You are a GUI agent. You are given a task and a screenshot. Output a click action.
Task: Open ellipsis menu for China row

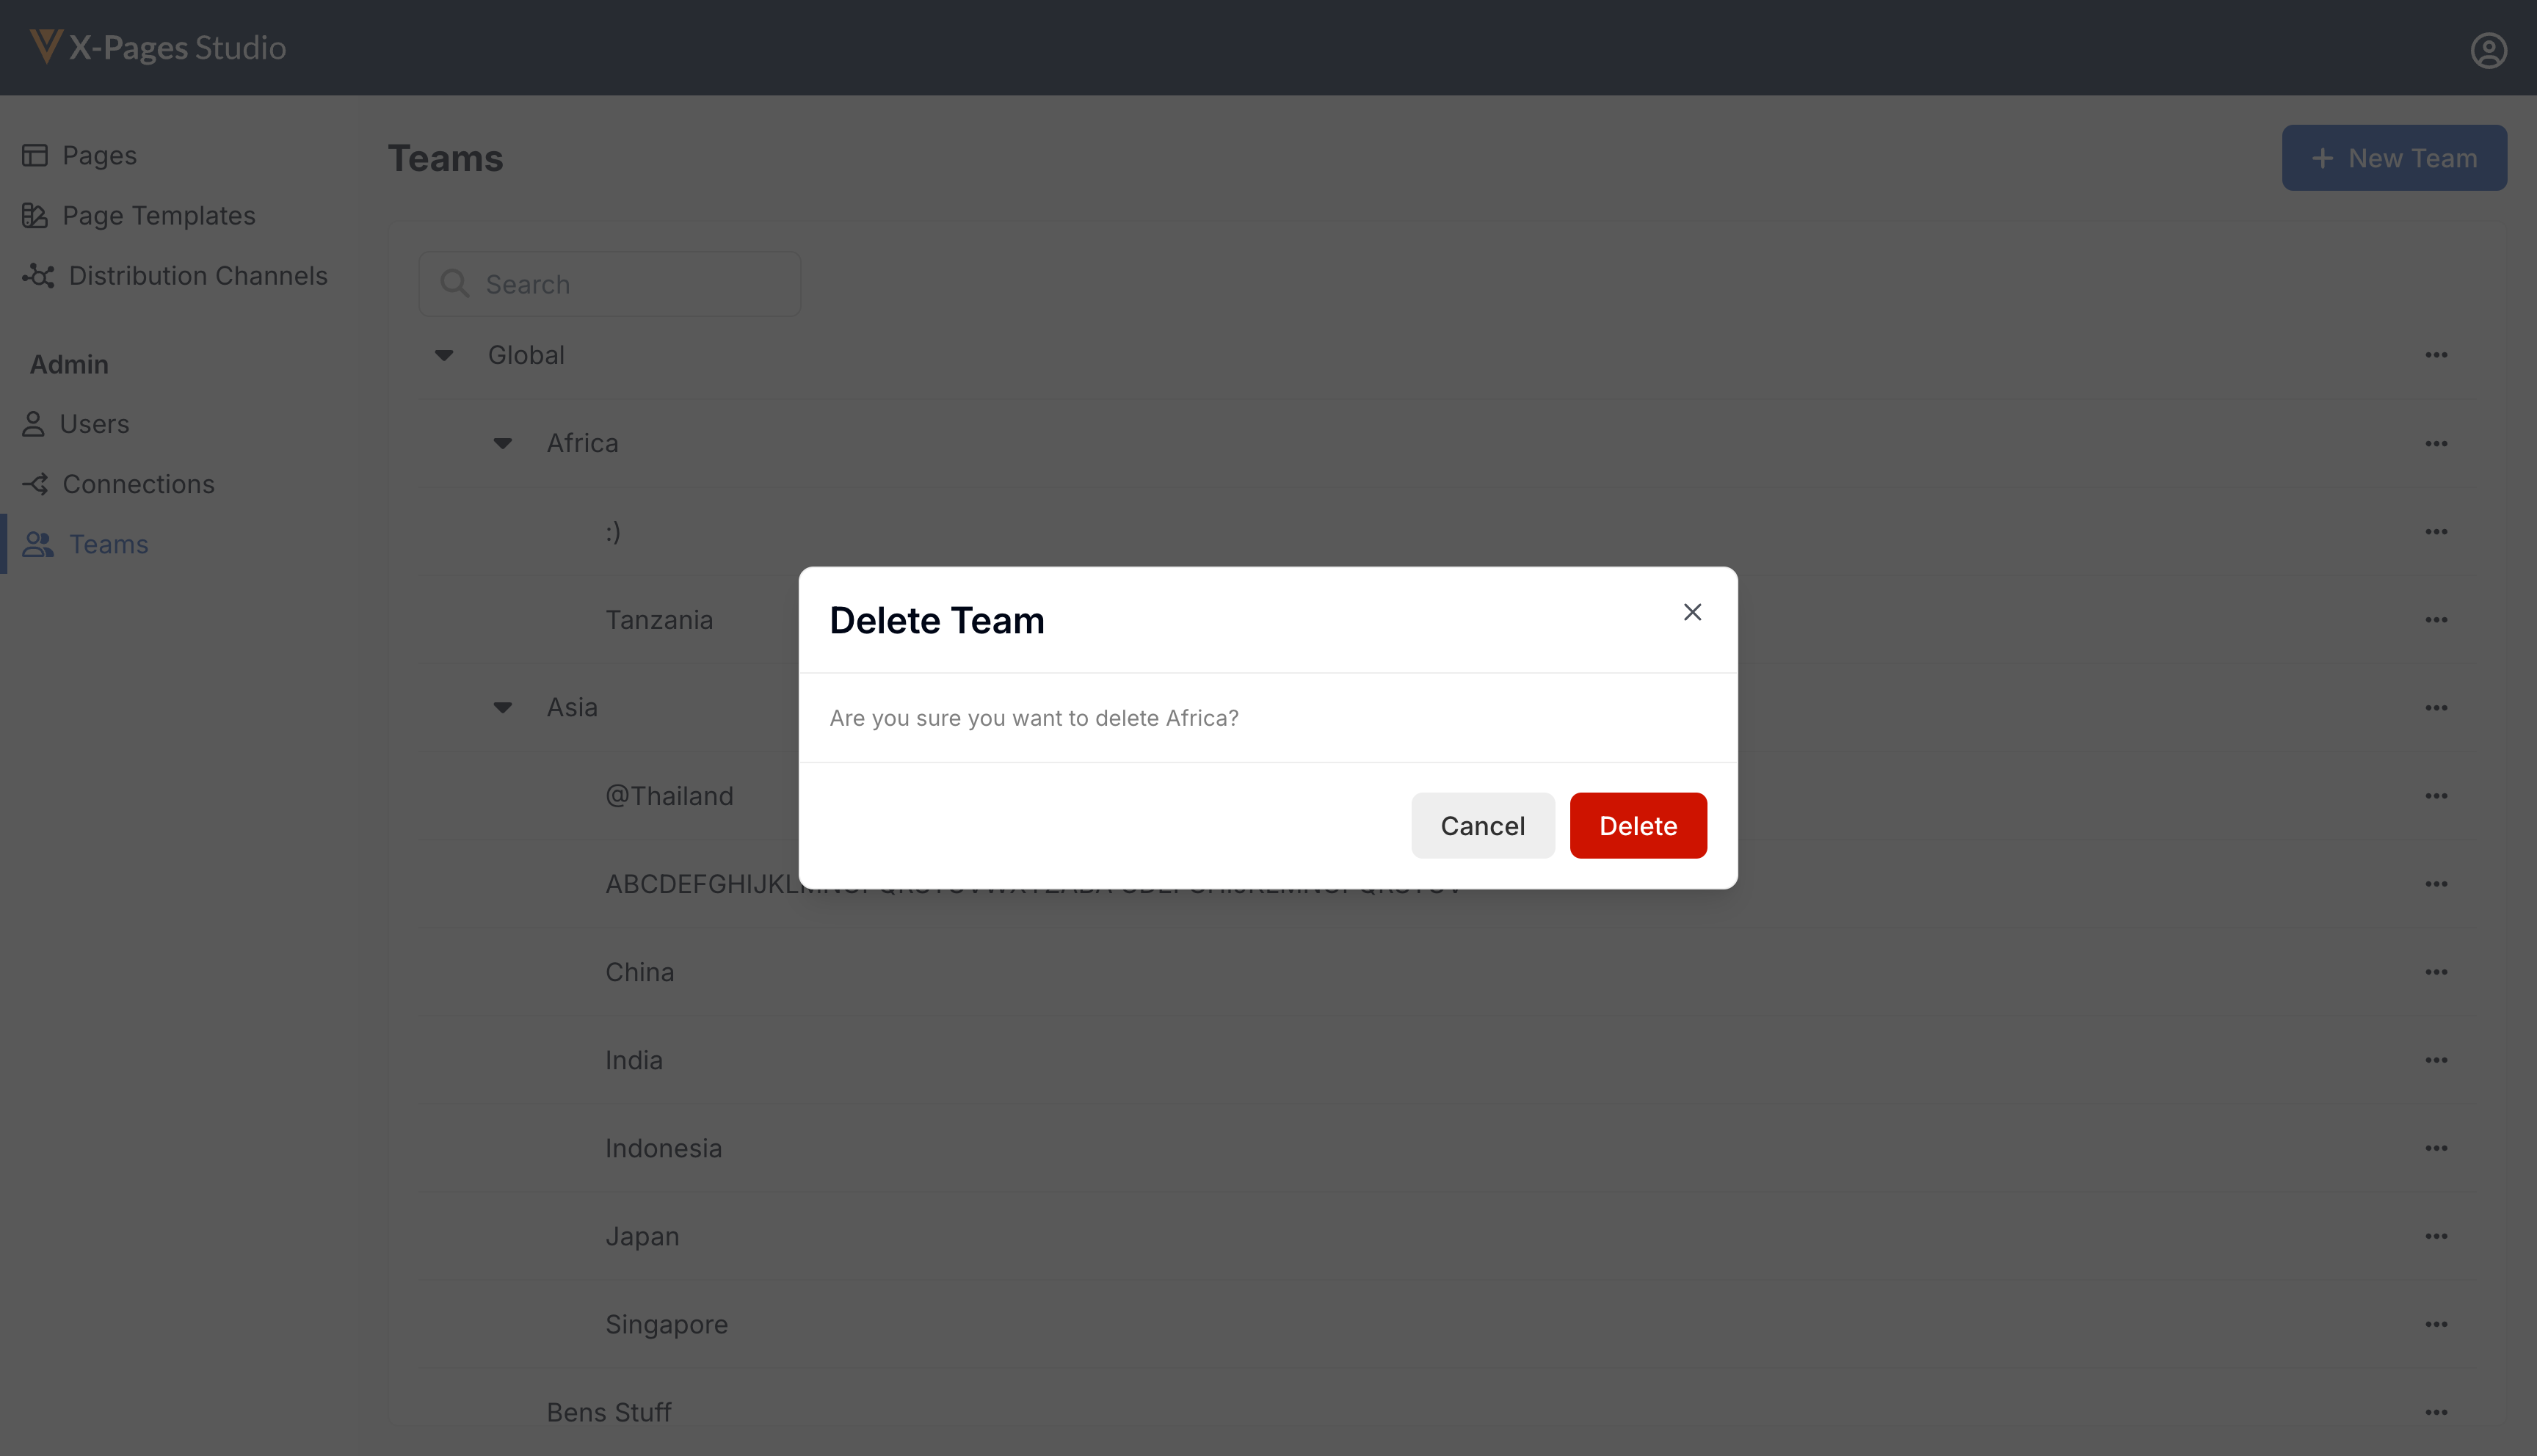point(2436,972)
